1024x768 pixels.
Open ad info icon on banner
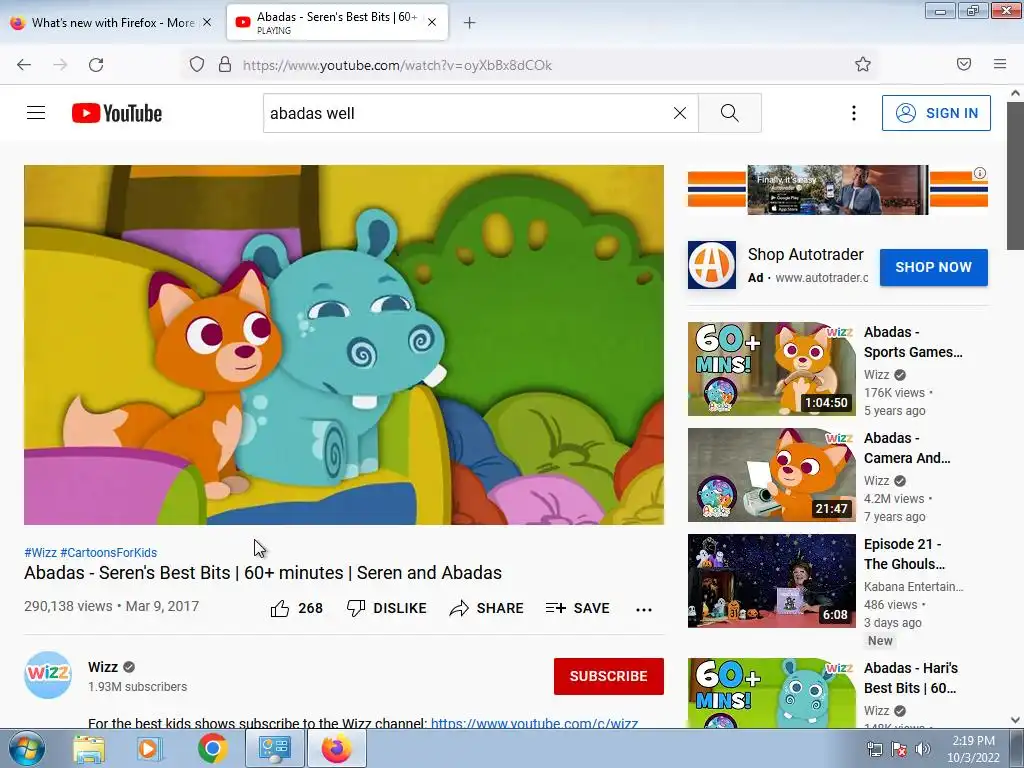980,173
